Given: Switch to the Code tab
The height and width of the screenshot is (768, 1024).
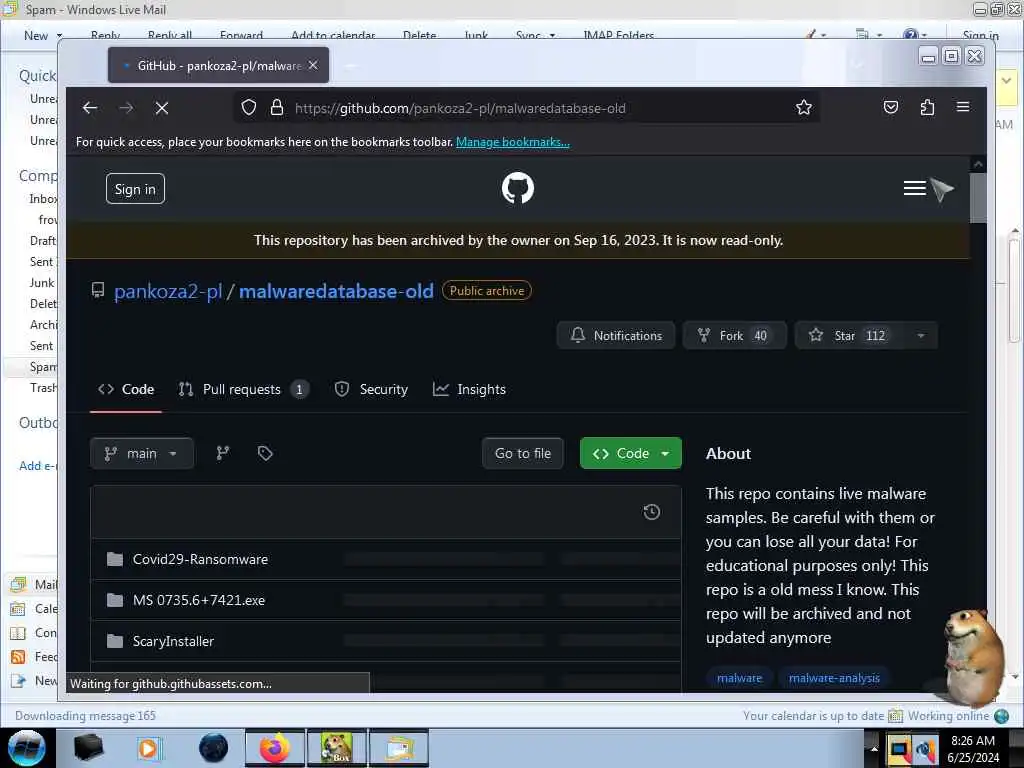Looking at the screenshot, I should [x=126, y=389].
